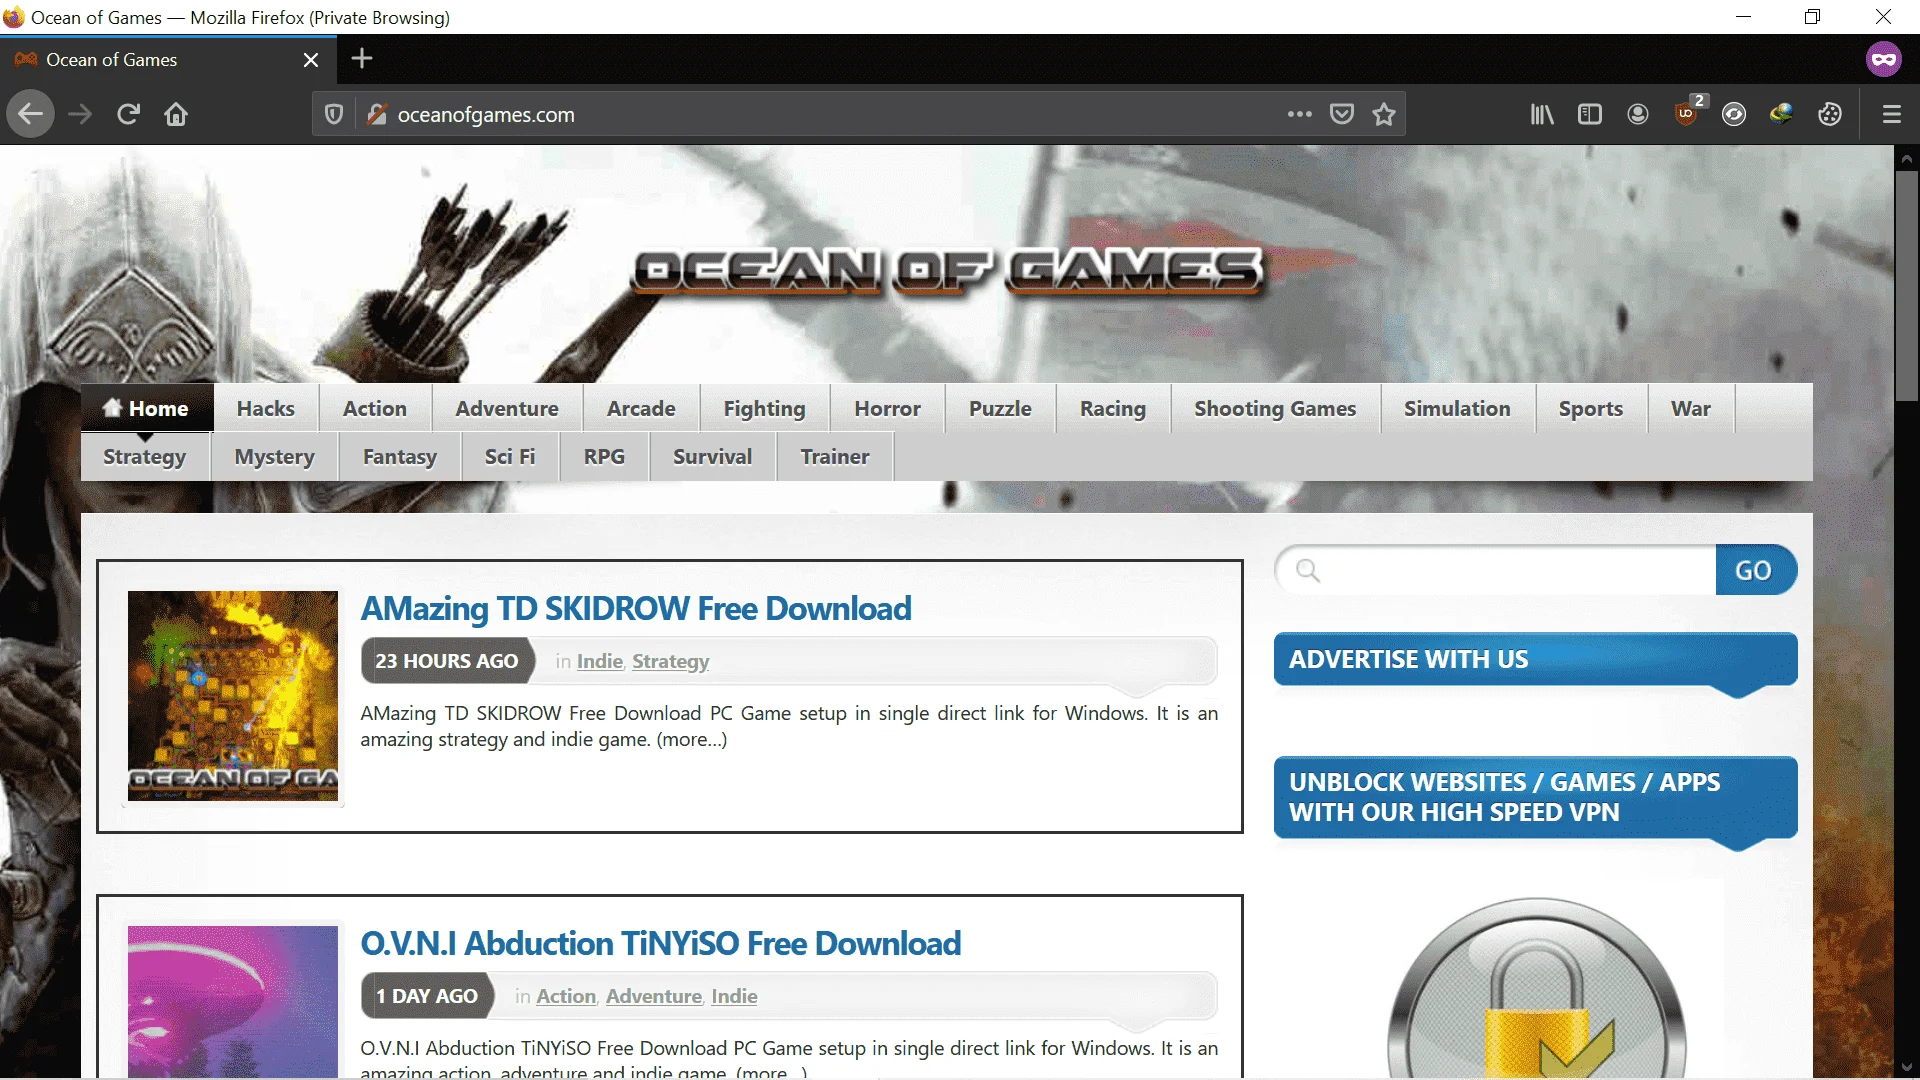Open the Fighting category
The height and width of the screenshot is (1080, 1920).
pos(765,408)
